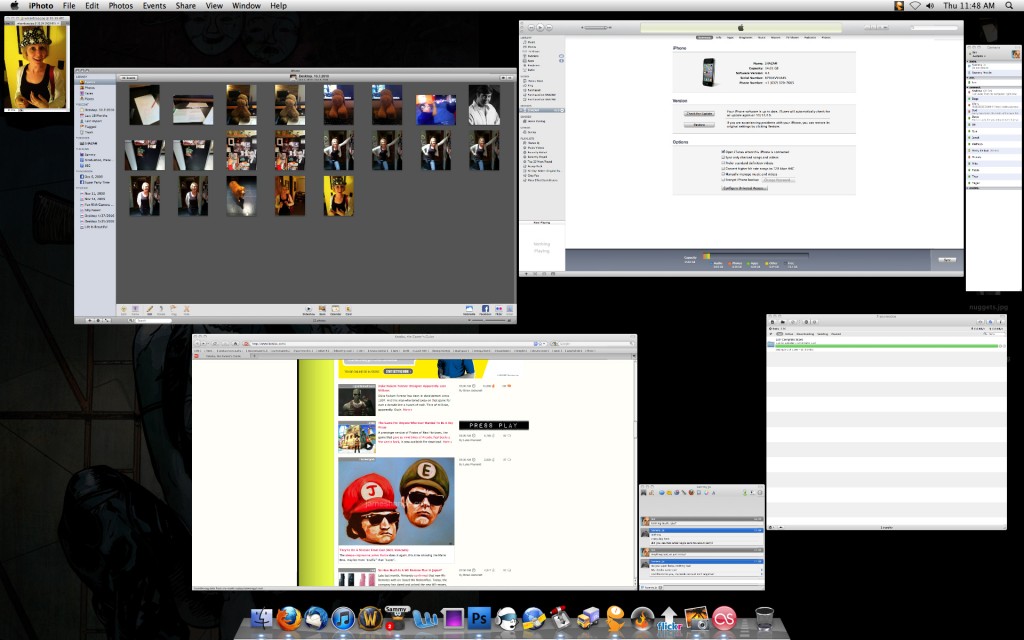Enable 'Manually manage music and videos'
Screen dimensions: 1024x640
[x=724, y=174]
